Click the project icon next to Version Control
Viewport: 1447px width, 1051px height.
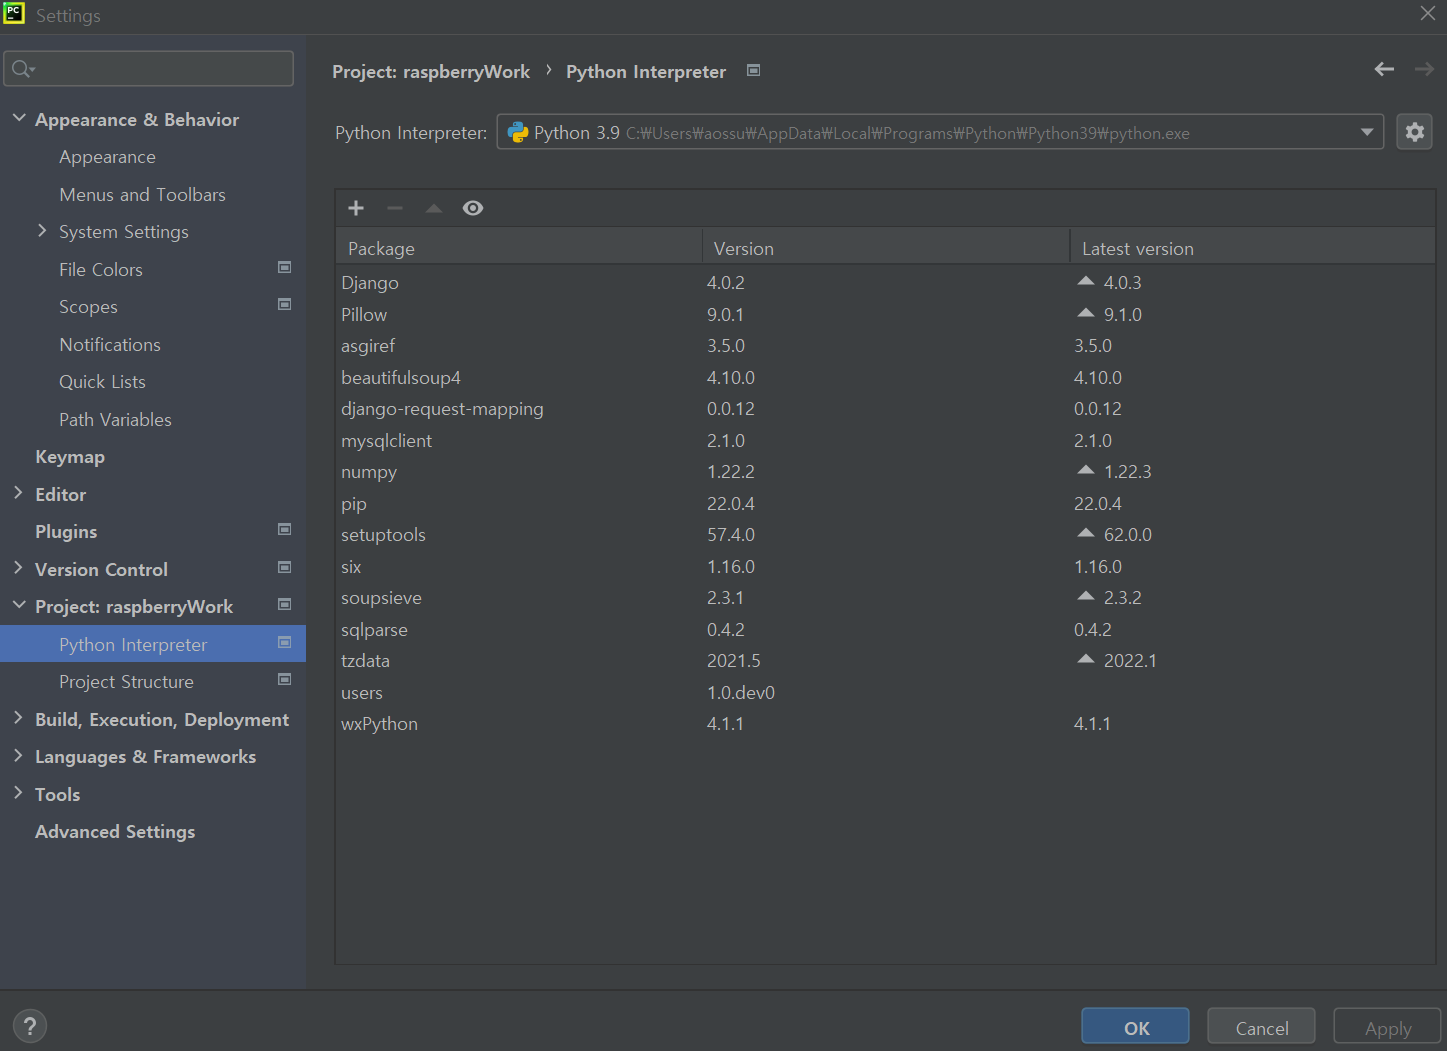tap(285, 567)
